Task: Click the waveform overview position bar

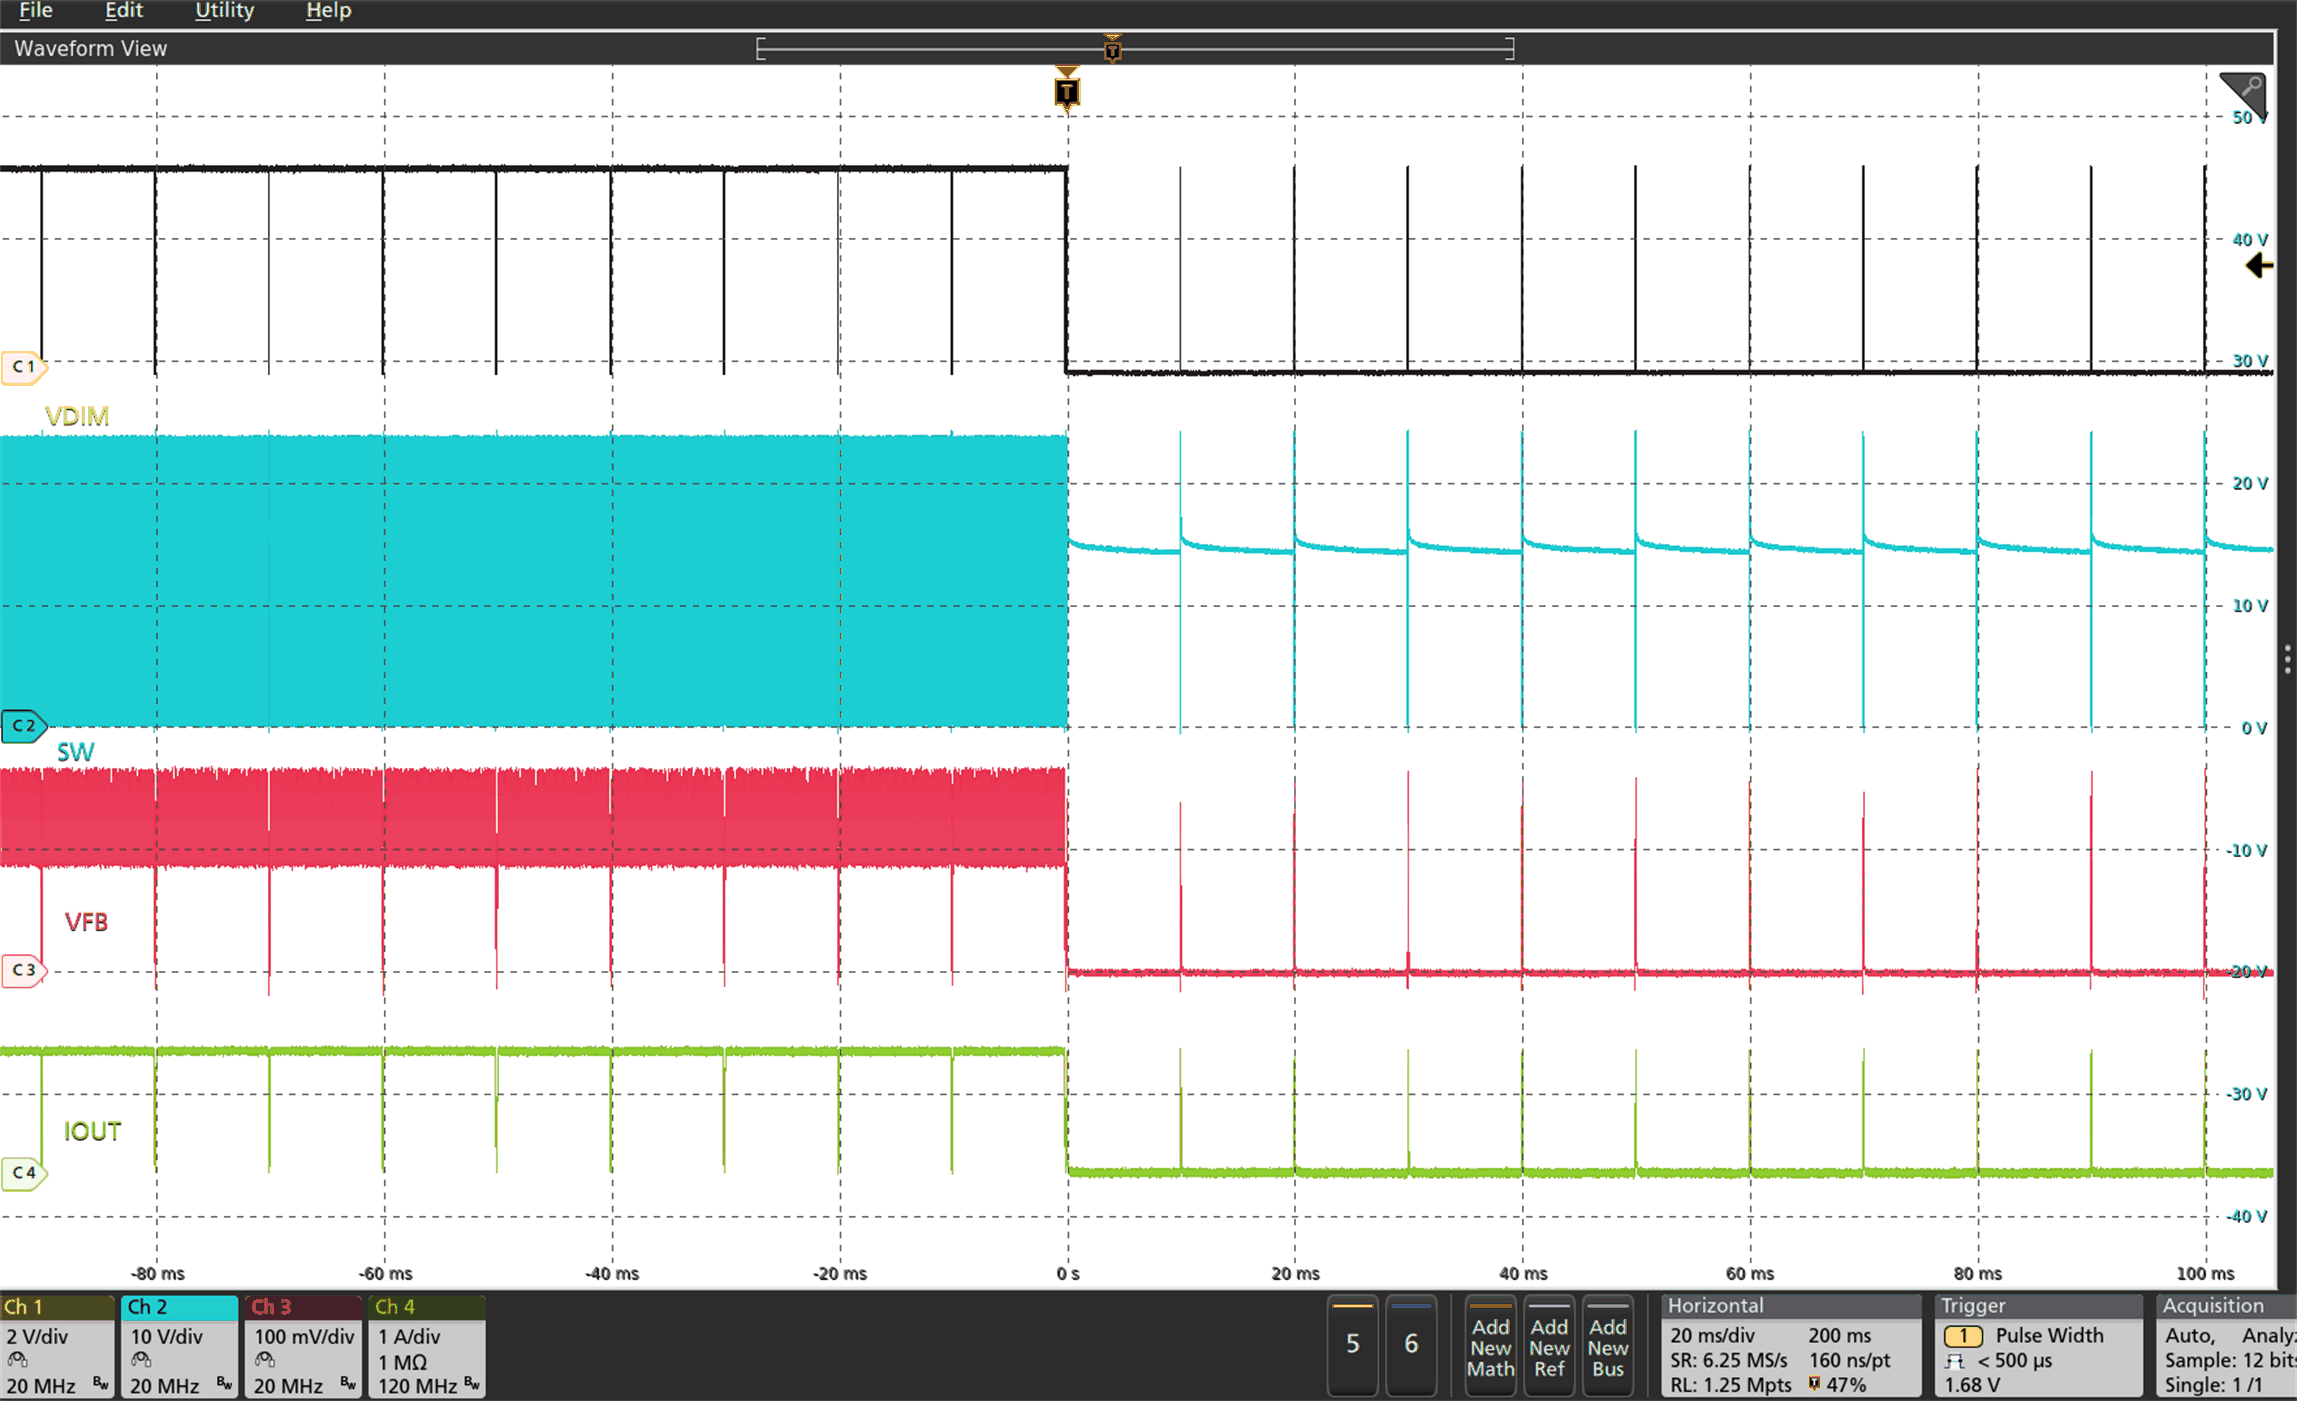Action: [x=1135, y=48]
